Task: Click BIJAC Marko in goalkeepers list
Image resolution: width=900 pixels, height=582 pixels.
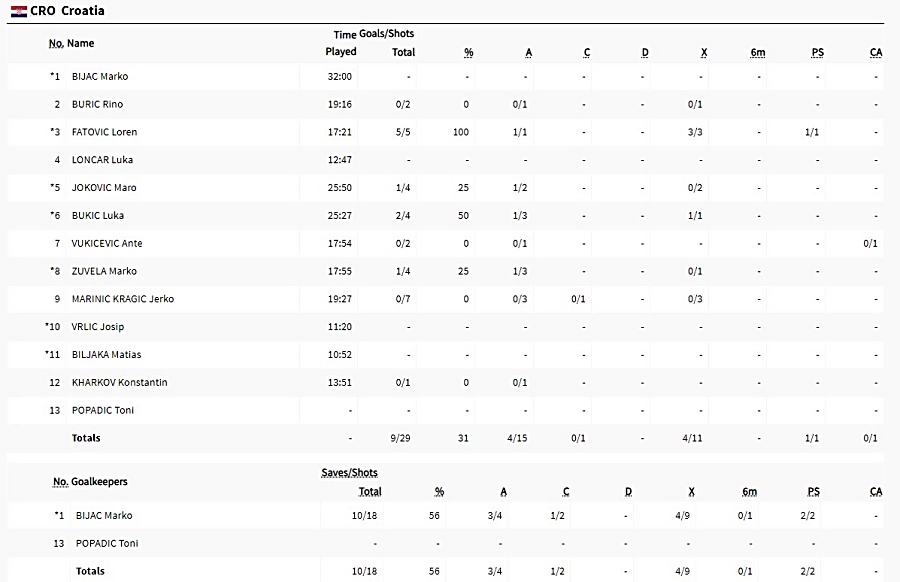Action: [x=104, y=515]
